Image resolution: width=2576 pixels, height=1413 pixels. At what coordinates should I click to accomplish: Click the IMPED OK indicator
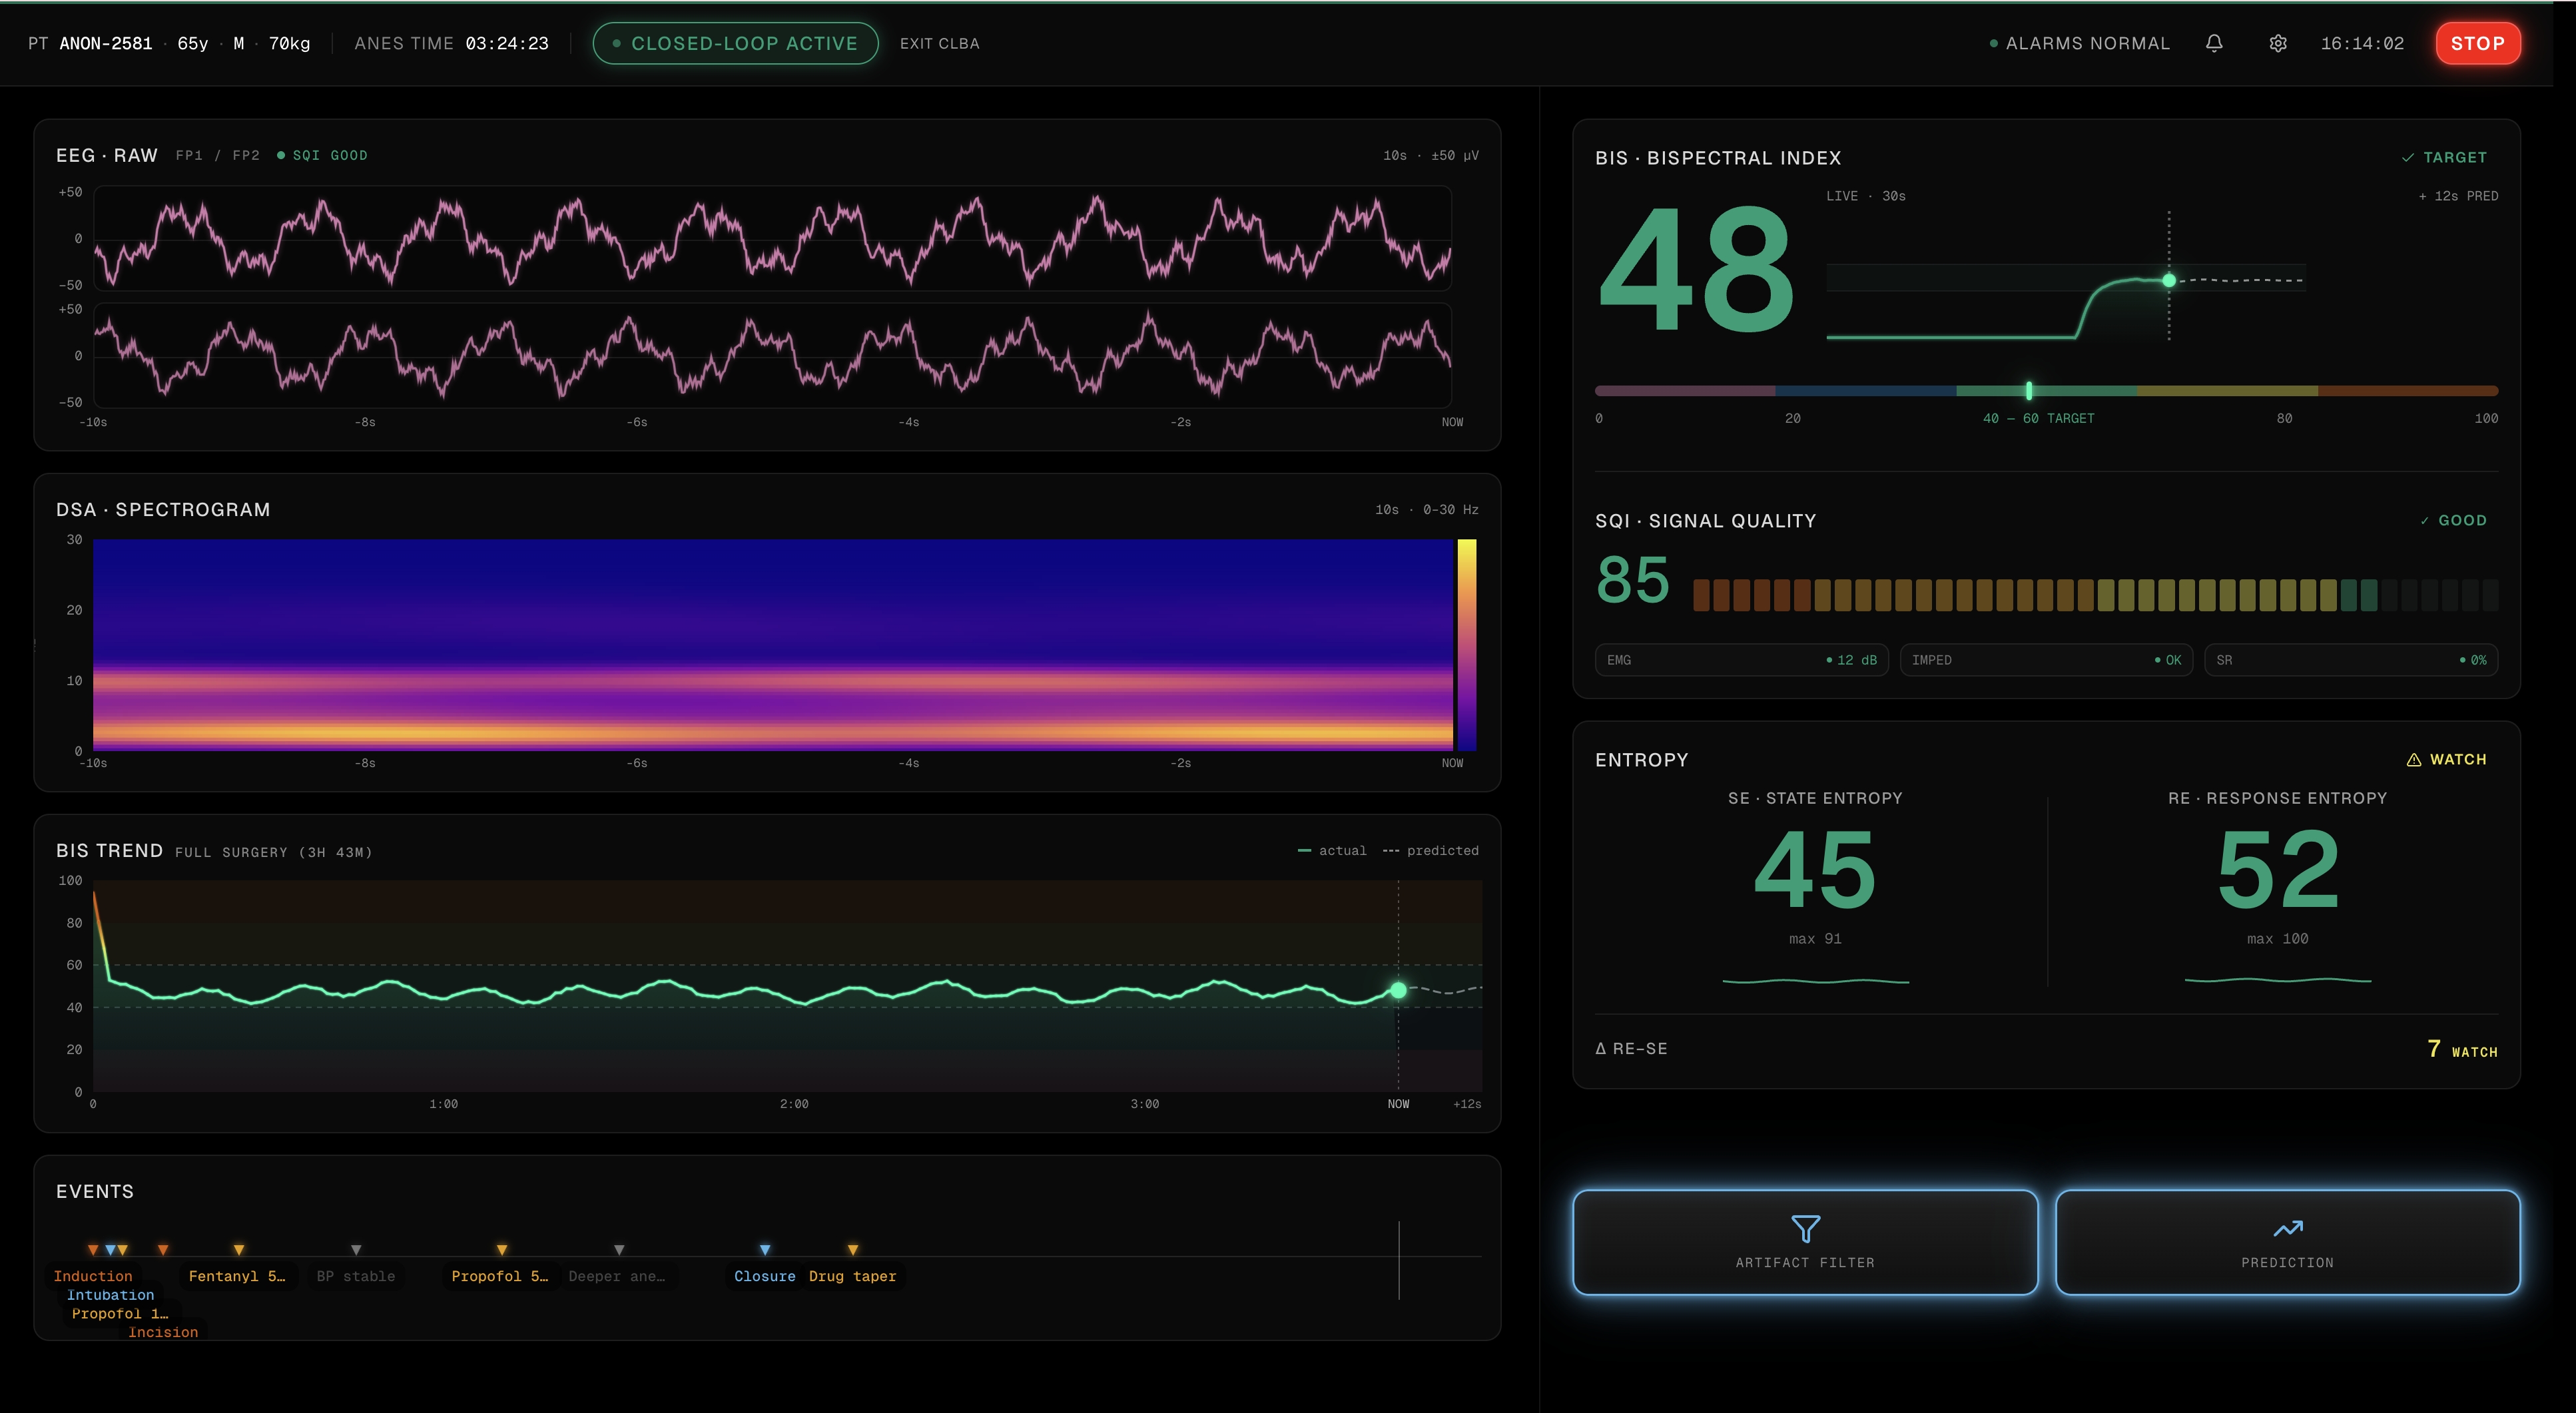point(2046,660)
